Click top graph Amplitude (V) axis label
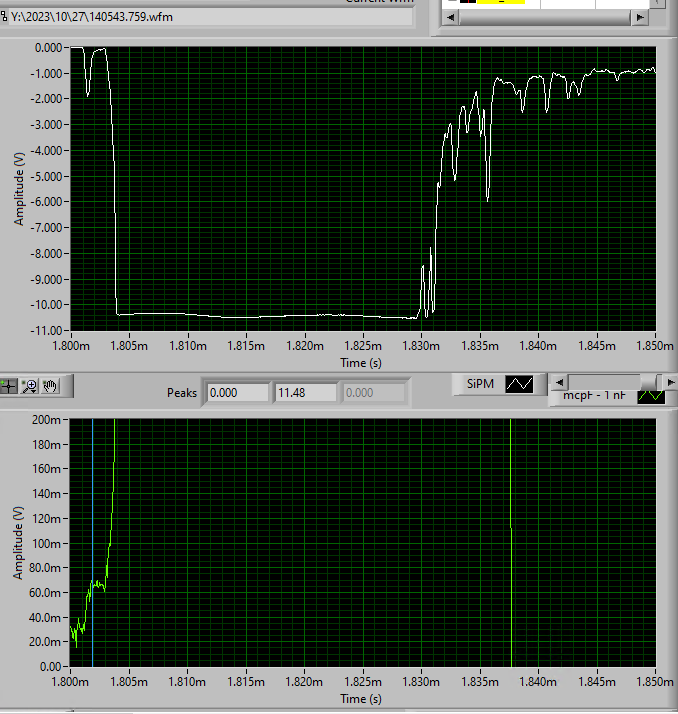 tap(18, 189)
